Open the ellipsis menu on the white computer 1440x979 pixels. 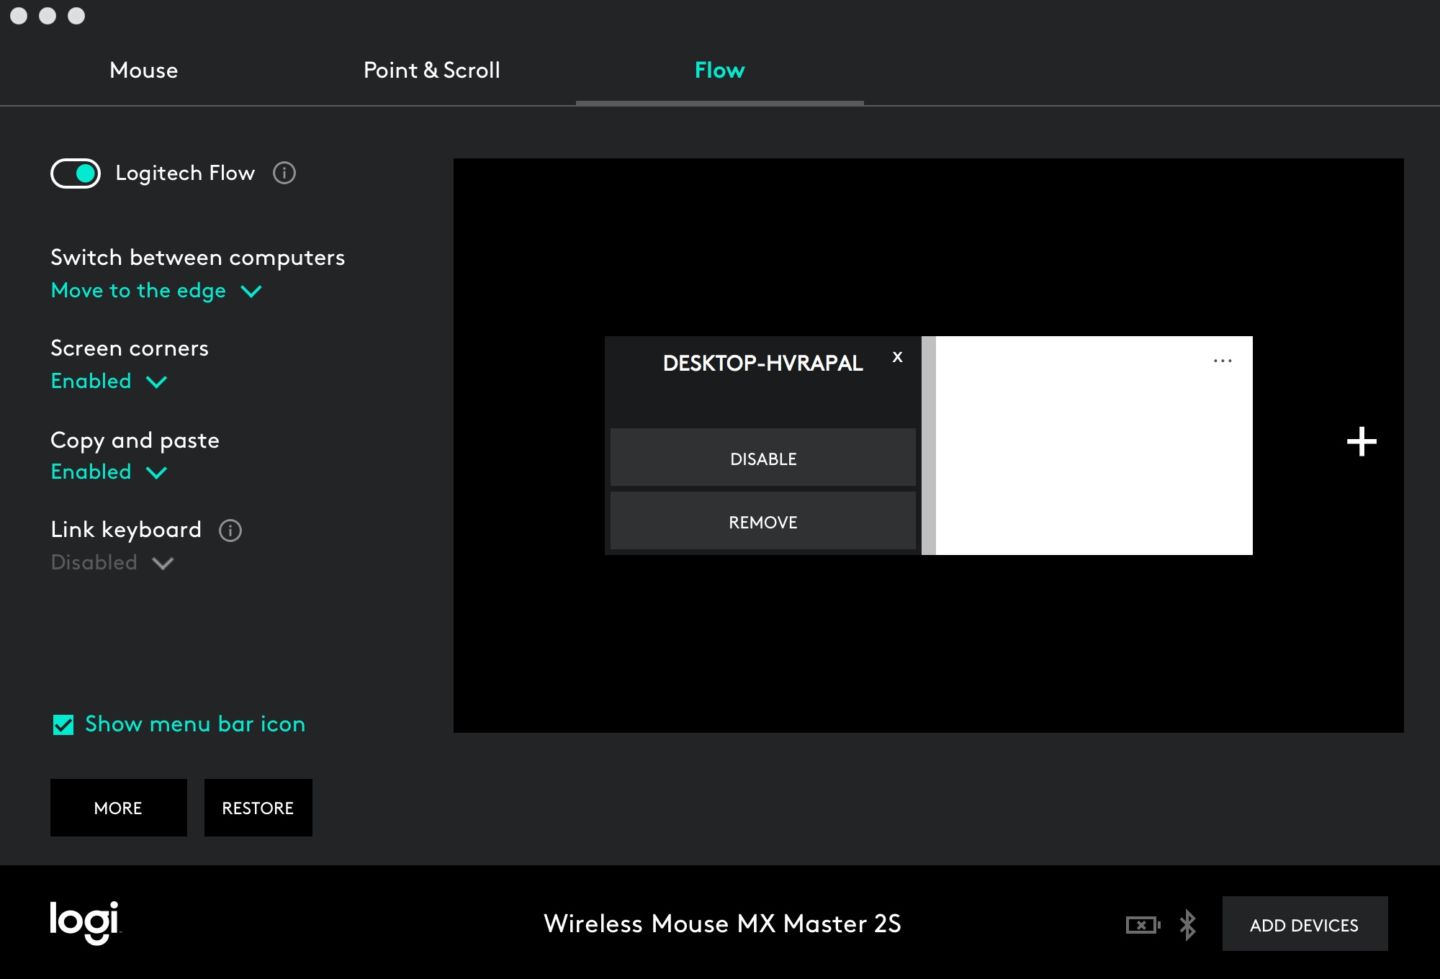point(1222,360)
